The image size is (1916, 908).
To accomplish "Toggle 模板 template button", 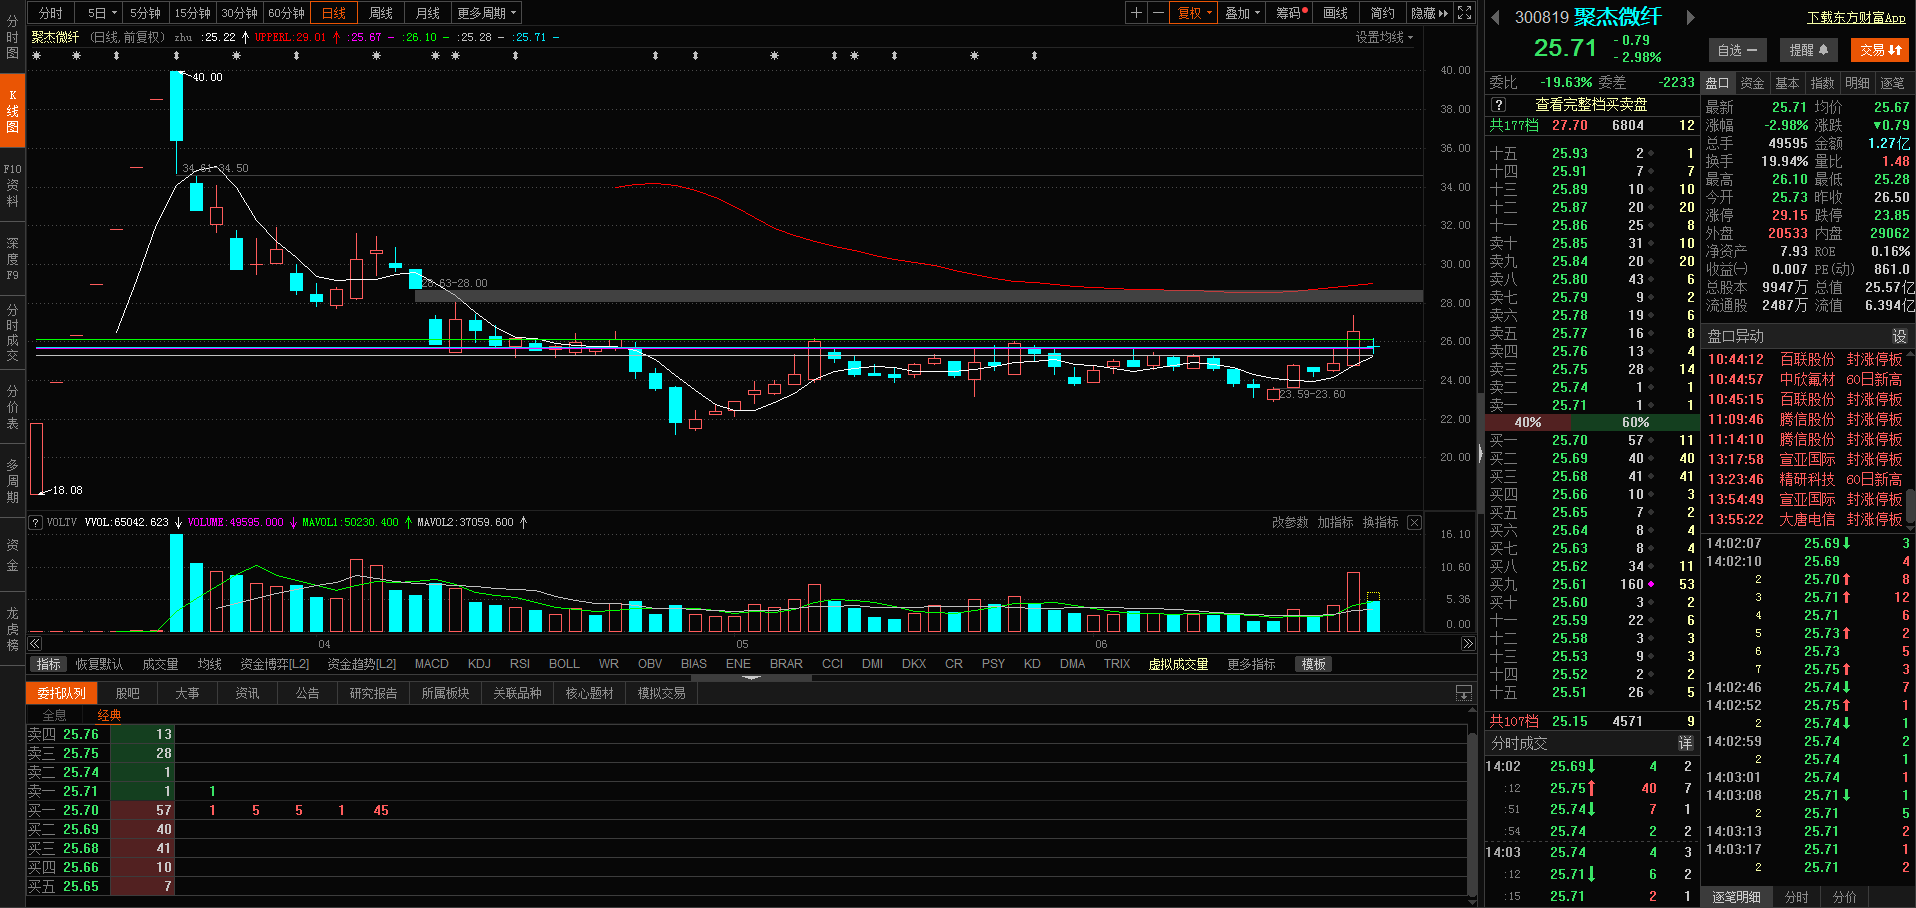I will 1313,664.
